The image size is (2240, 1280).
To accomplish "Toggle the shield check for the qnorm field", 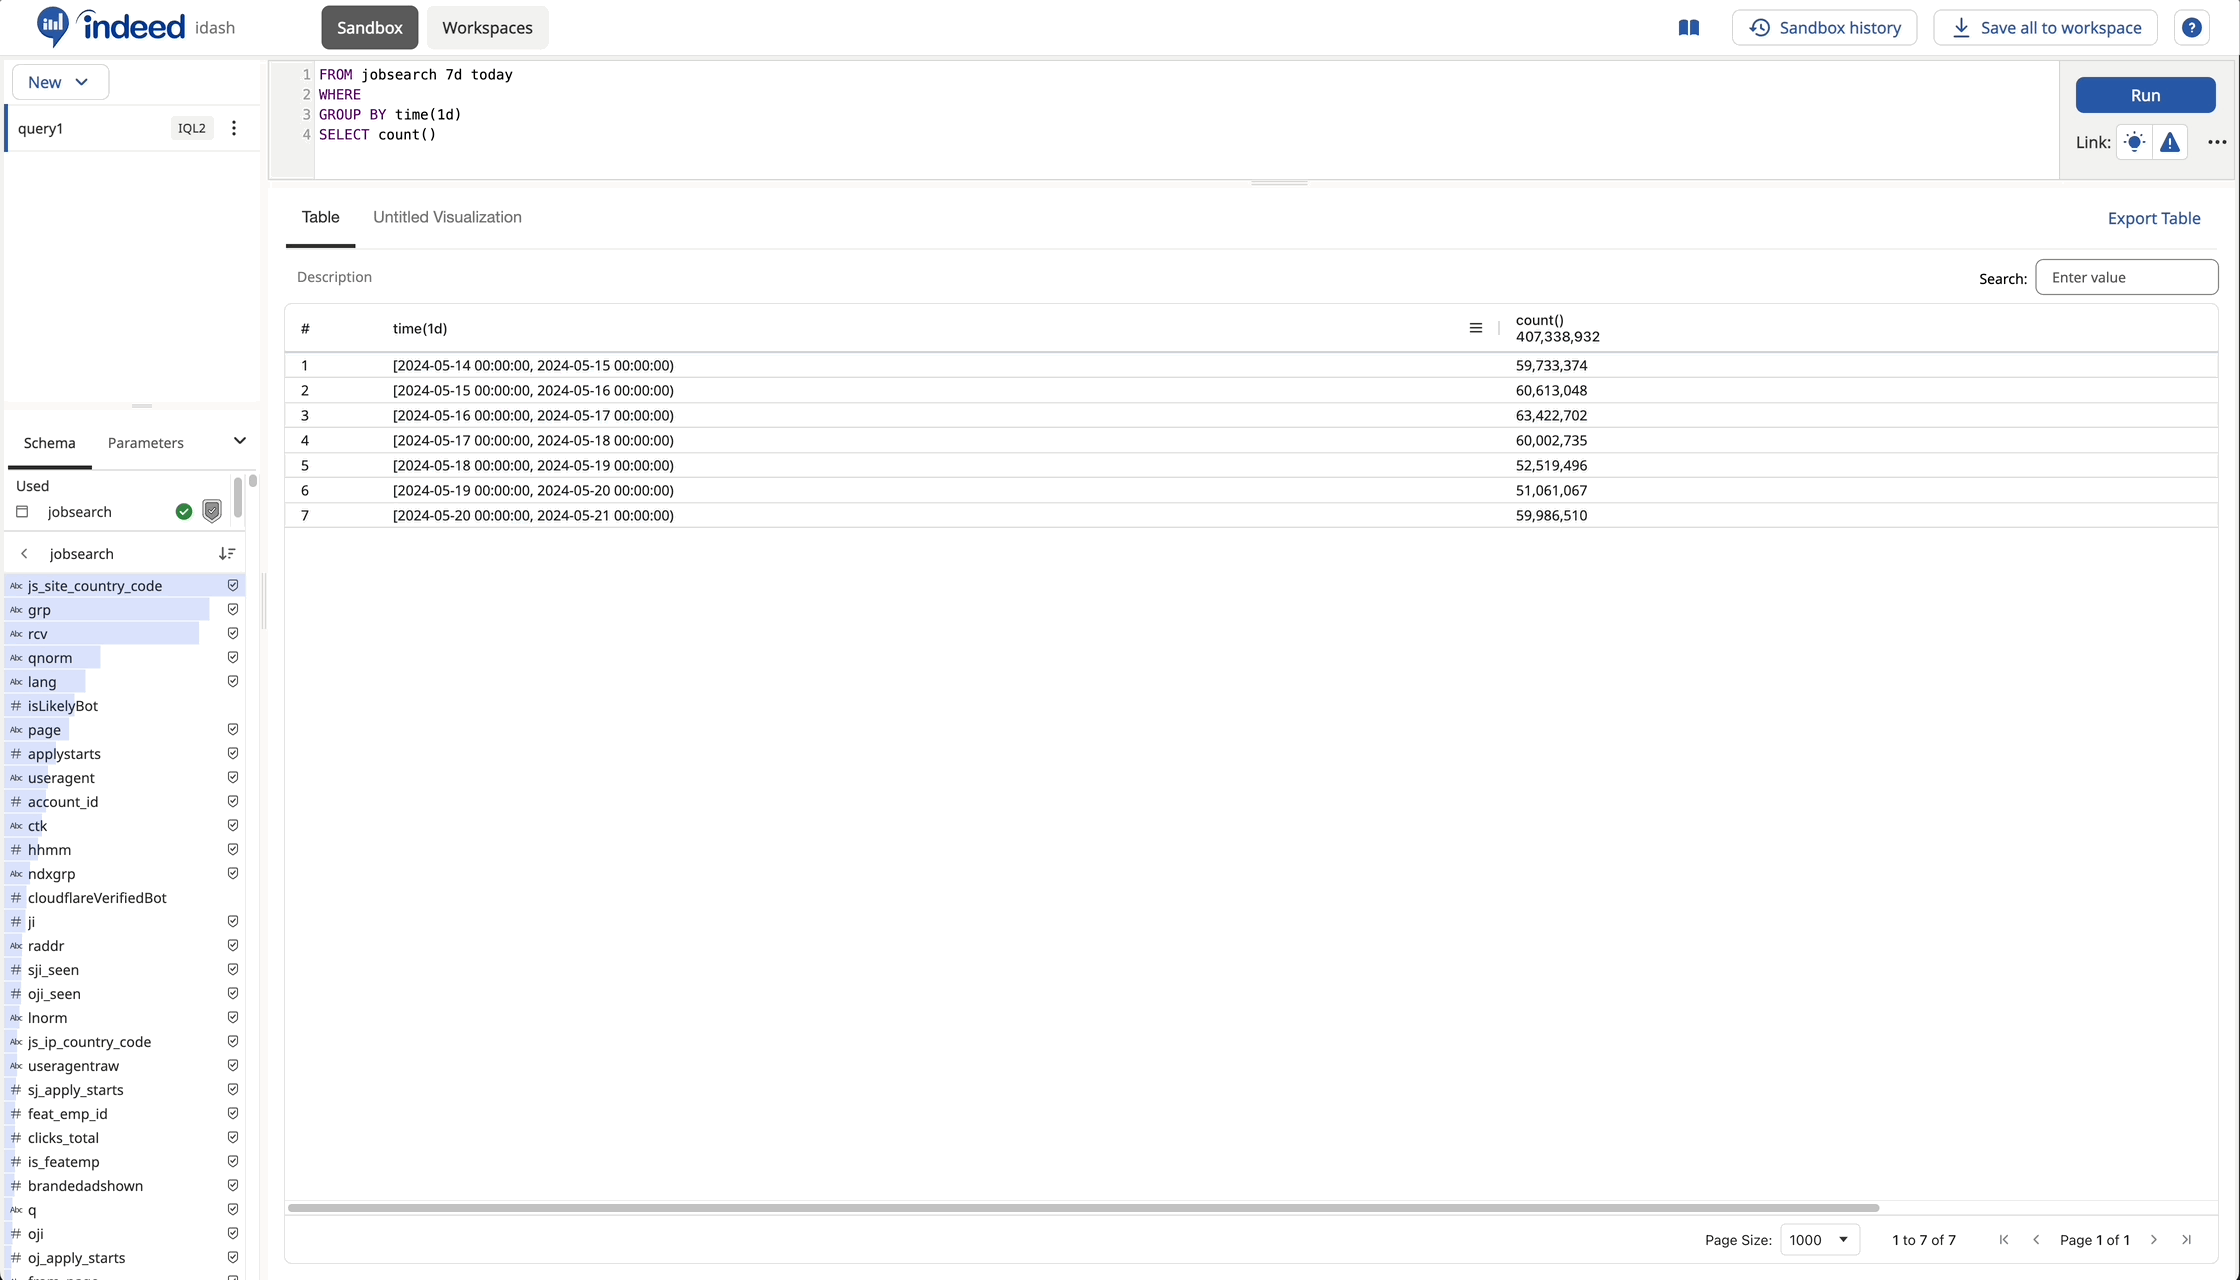I will click(x=233, y=657).
